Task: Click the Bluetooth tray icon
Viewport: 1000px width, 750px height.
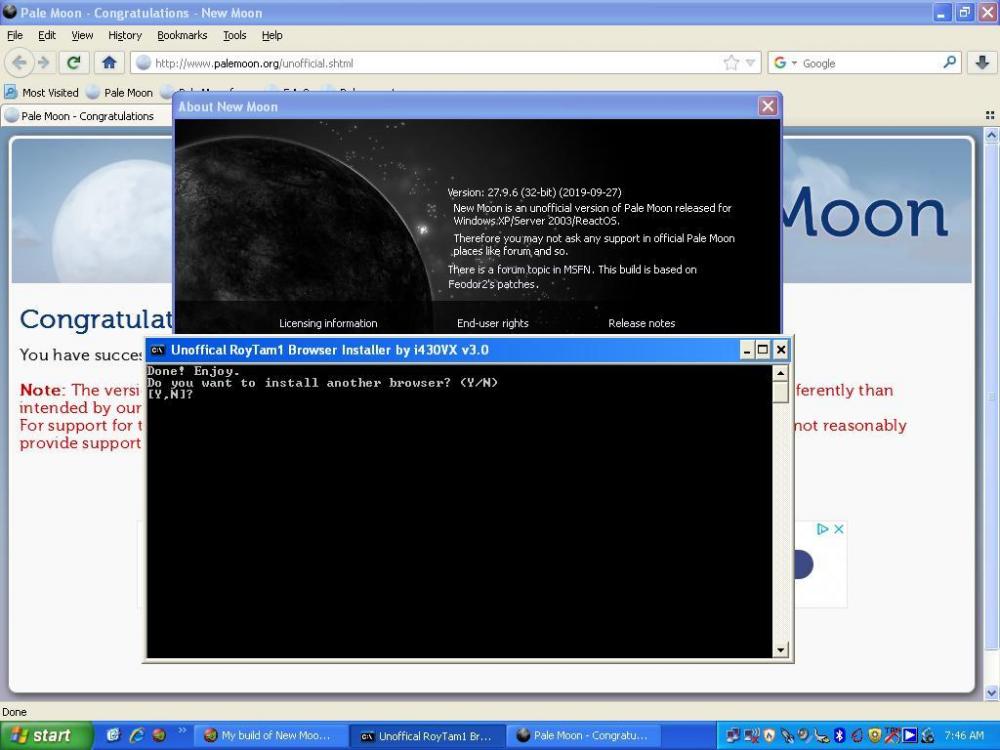Action: coord(839,736)
